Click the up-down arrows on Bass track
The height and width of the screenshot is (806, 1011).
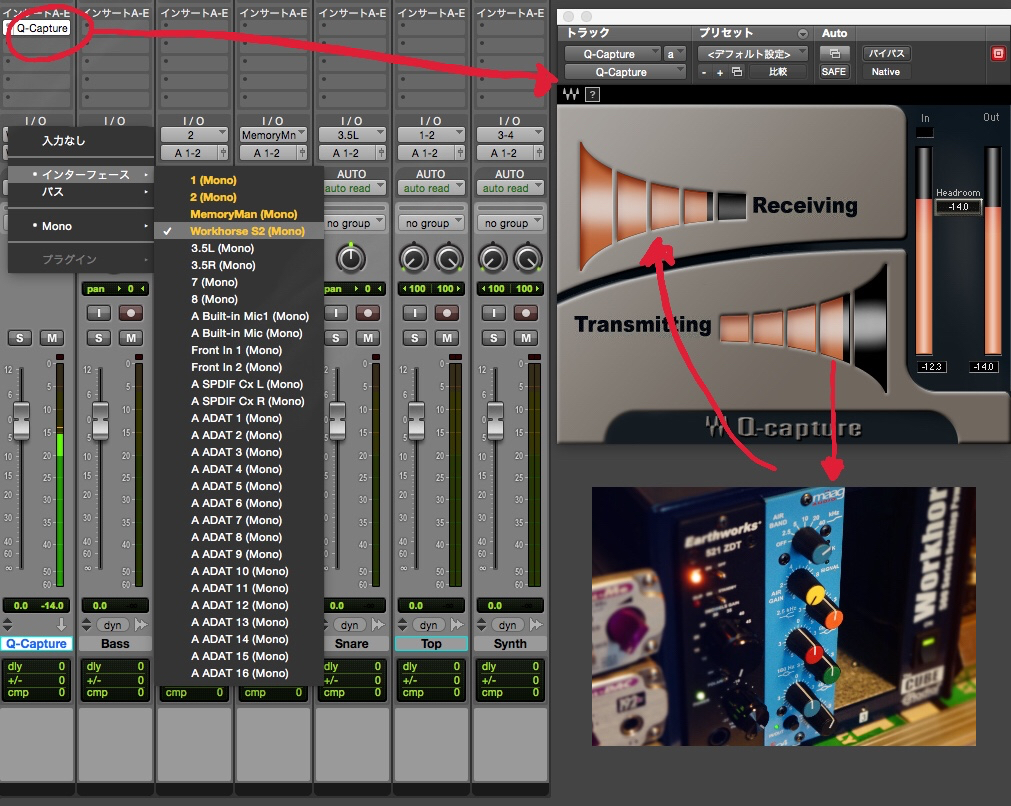click(x=86, y=624)
